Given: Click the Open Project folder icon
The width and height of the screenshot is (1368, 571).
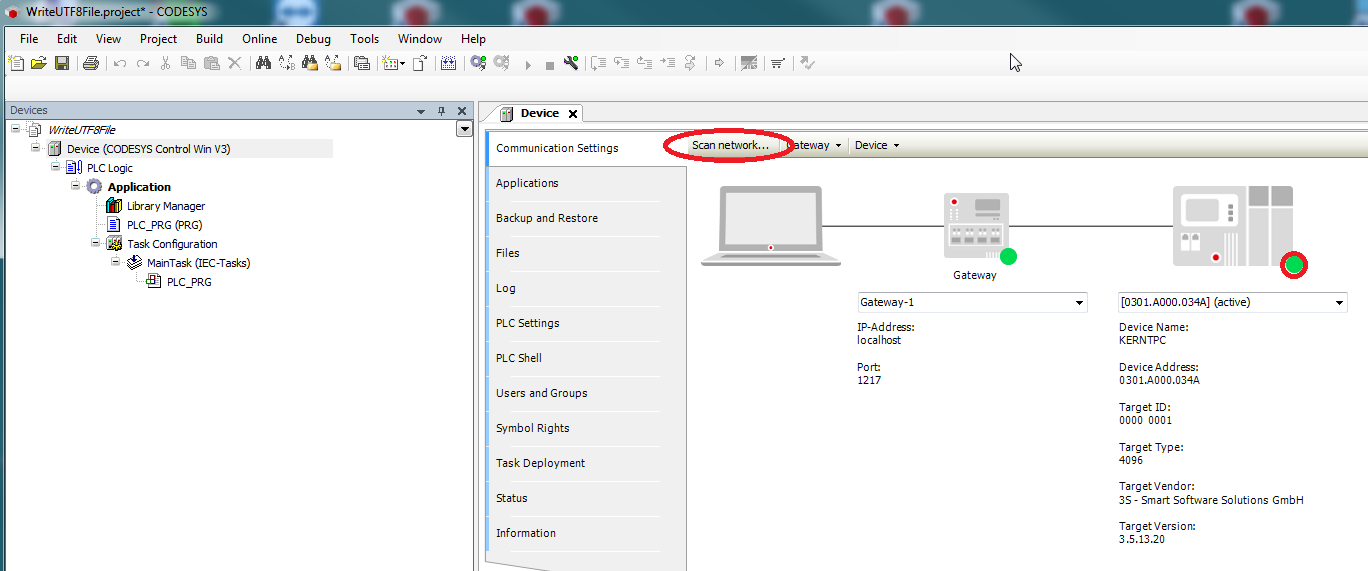Looking at the screenshot, I should [38, 63].
